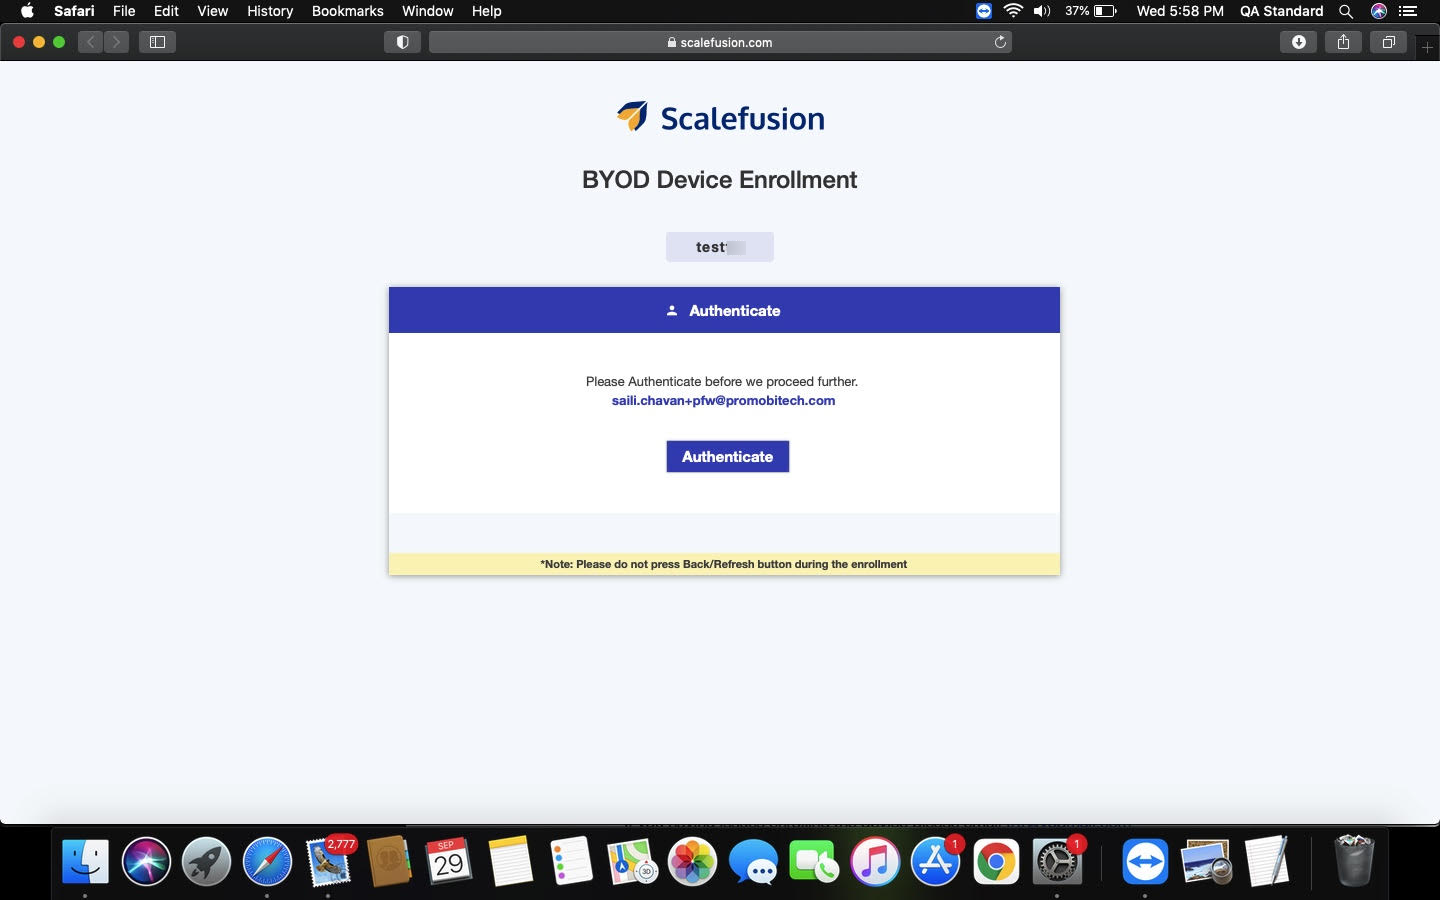1440x900 pixels.
Task: Open the Window menu
Action: [427, 11]
